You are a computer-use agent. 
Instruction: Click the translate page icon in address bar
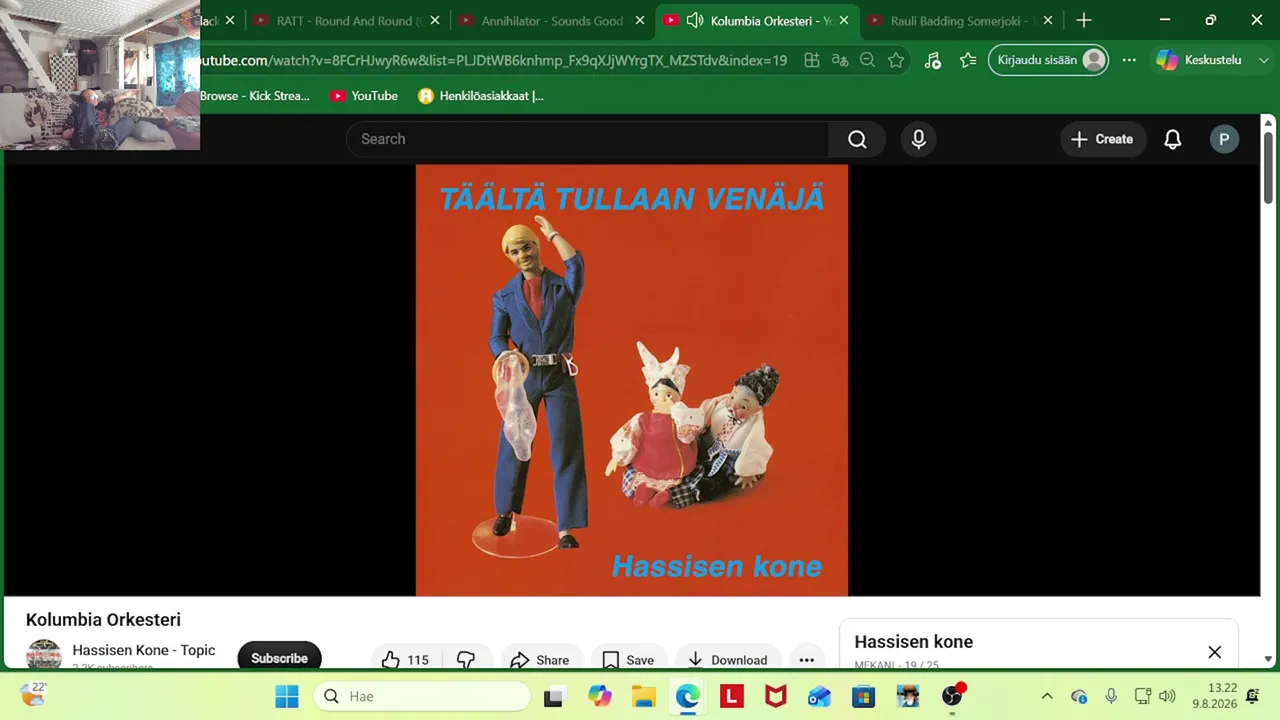(840, 60)
